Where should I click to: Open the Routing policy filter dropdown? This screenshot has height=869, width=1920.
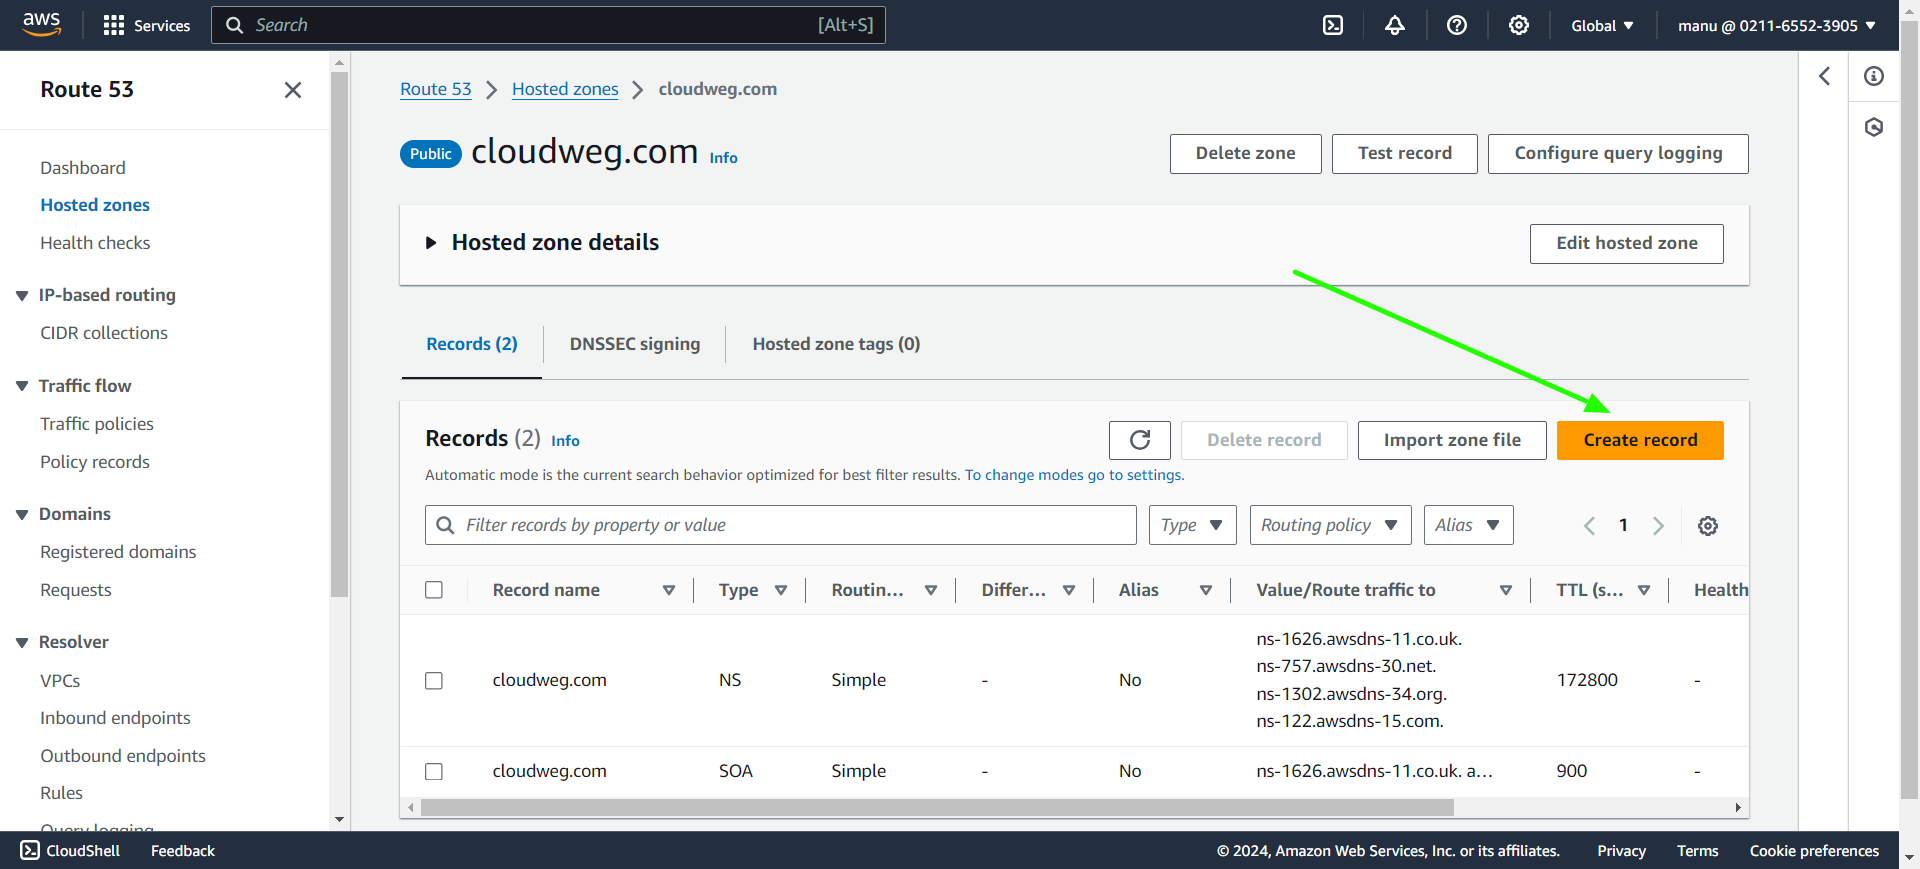1330,525
